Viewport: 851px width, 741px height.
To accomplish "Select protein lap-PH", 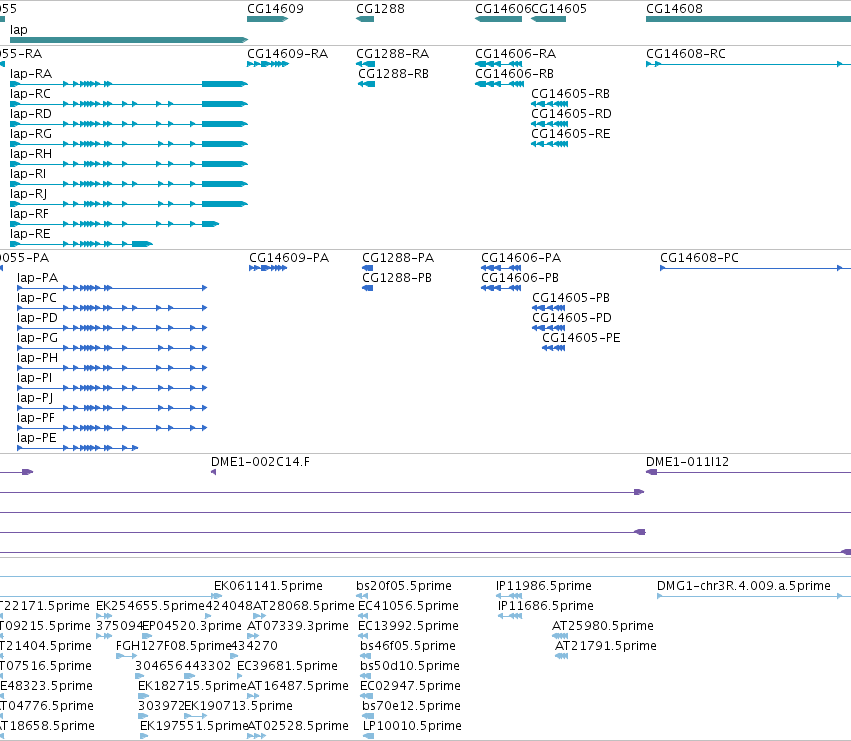I will (112, 368).
